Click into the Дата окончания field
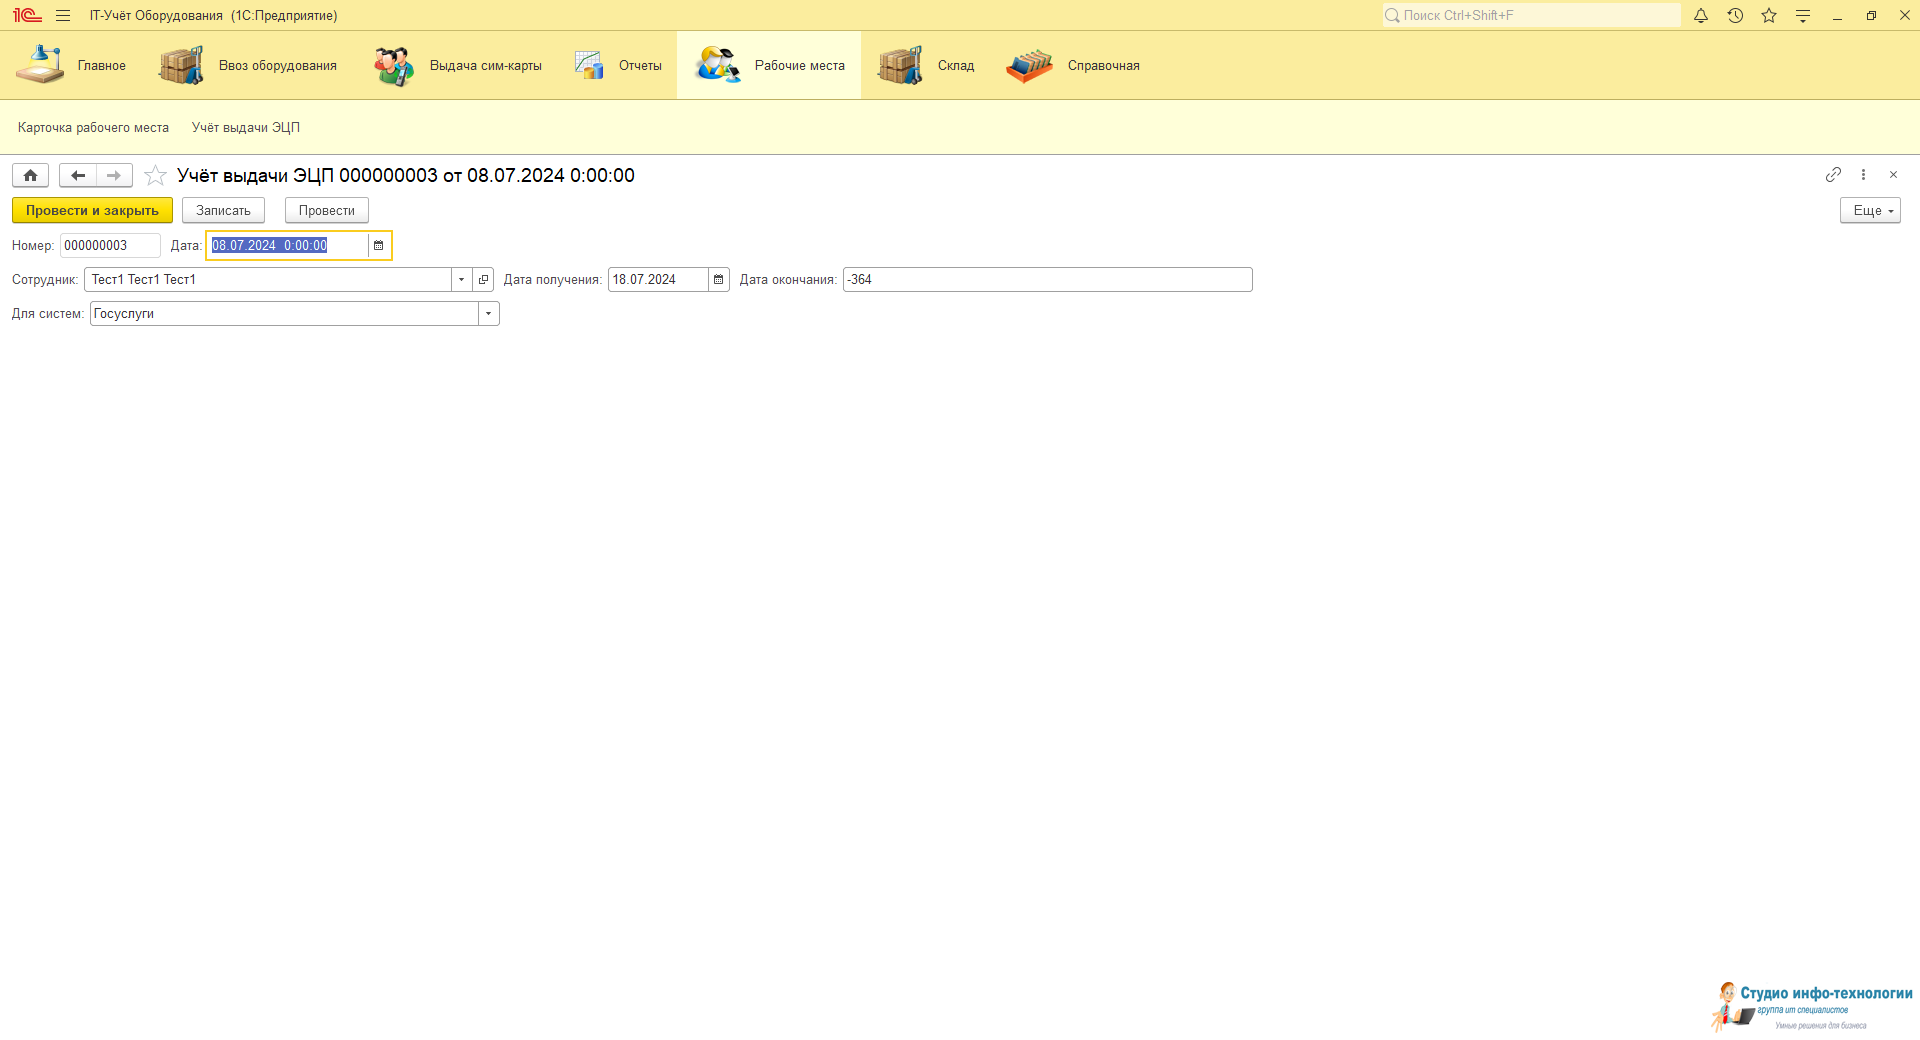This screenshot has height=1040, width=1920. [x=1046, y=280]
